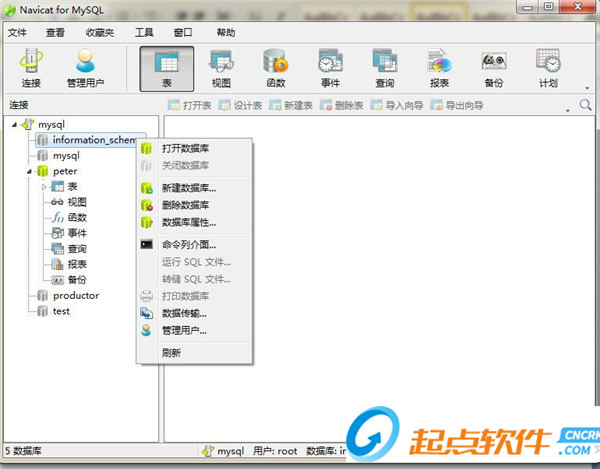The width and height of the screenshot is (600, 469).
Task: Collapse the peter database node
Action: click(x=29, y=171)
